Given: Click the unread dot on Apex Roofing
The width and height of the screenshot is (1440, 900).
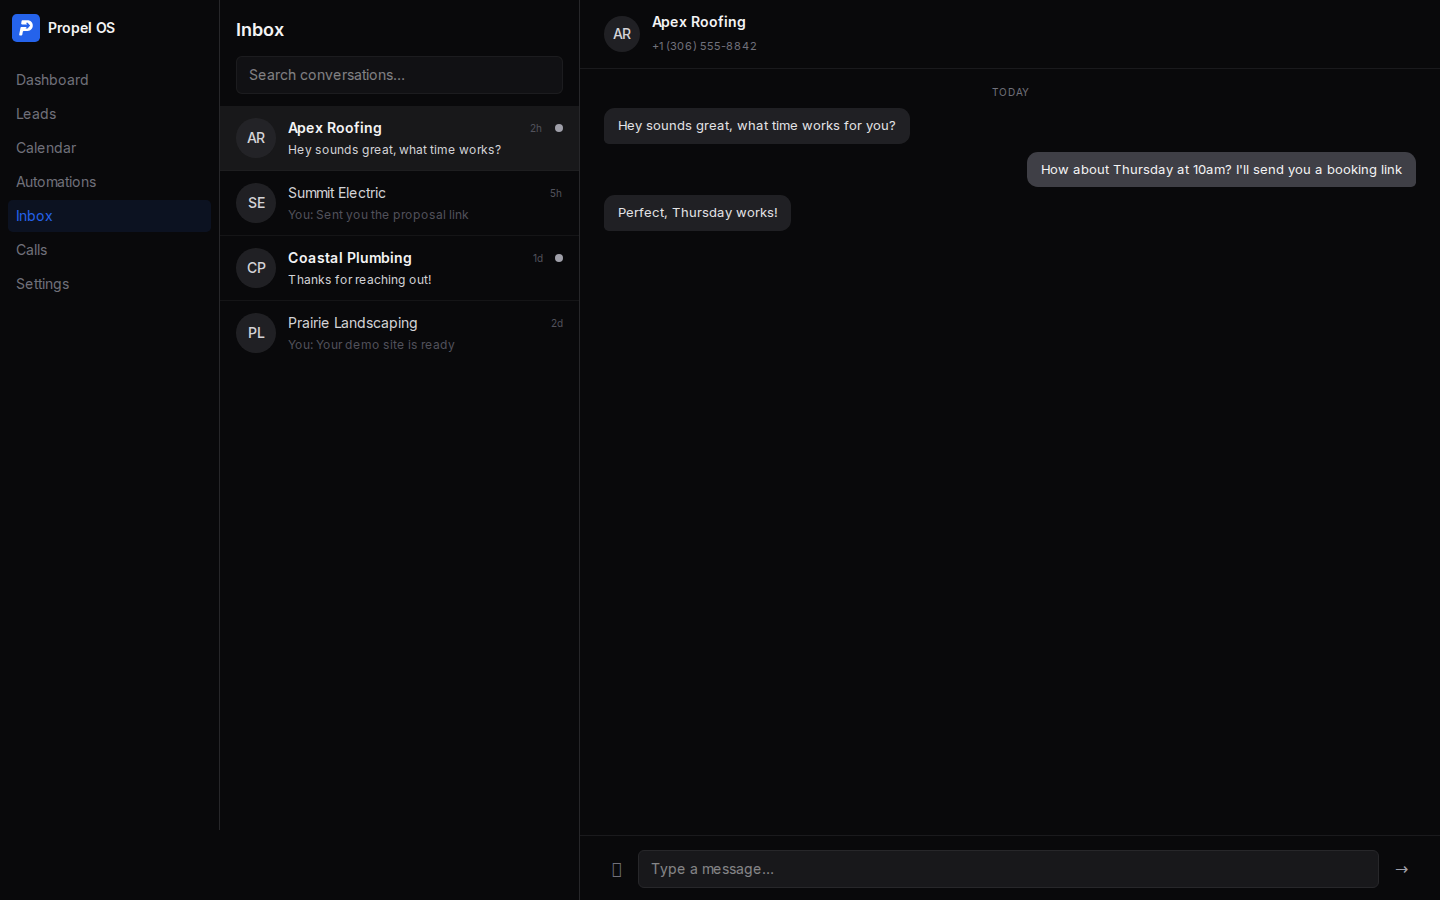Looking at the screenshot, I should 559,128.
